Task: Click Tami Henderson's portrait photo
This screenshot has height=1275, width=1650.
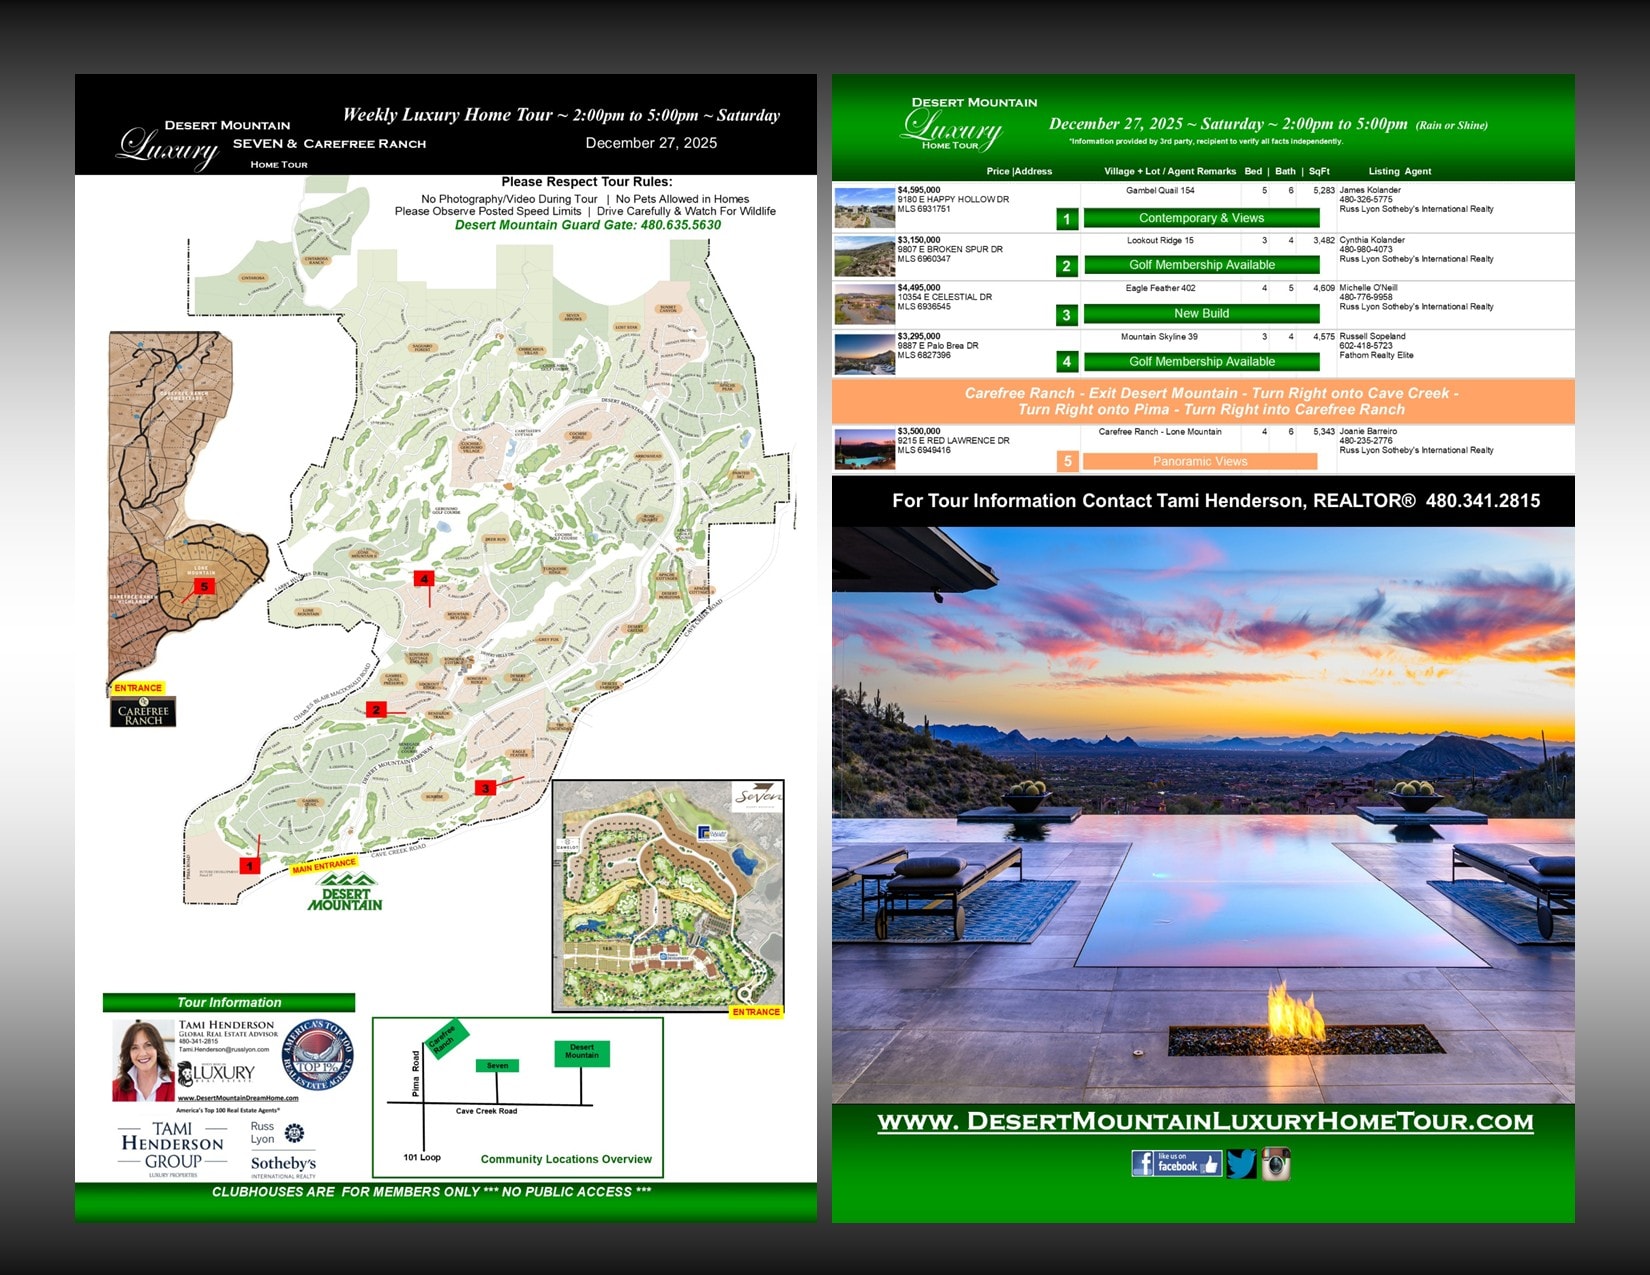Action: click(x=143, y=1060)
